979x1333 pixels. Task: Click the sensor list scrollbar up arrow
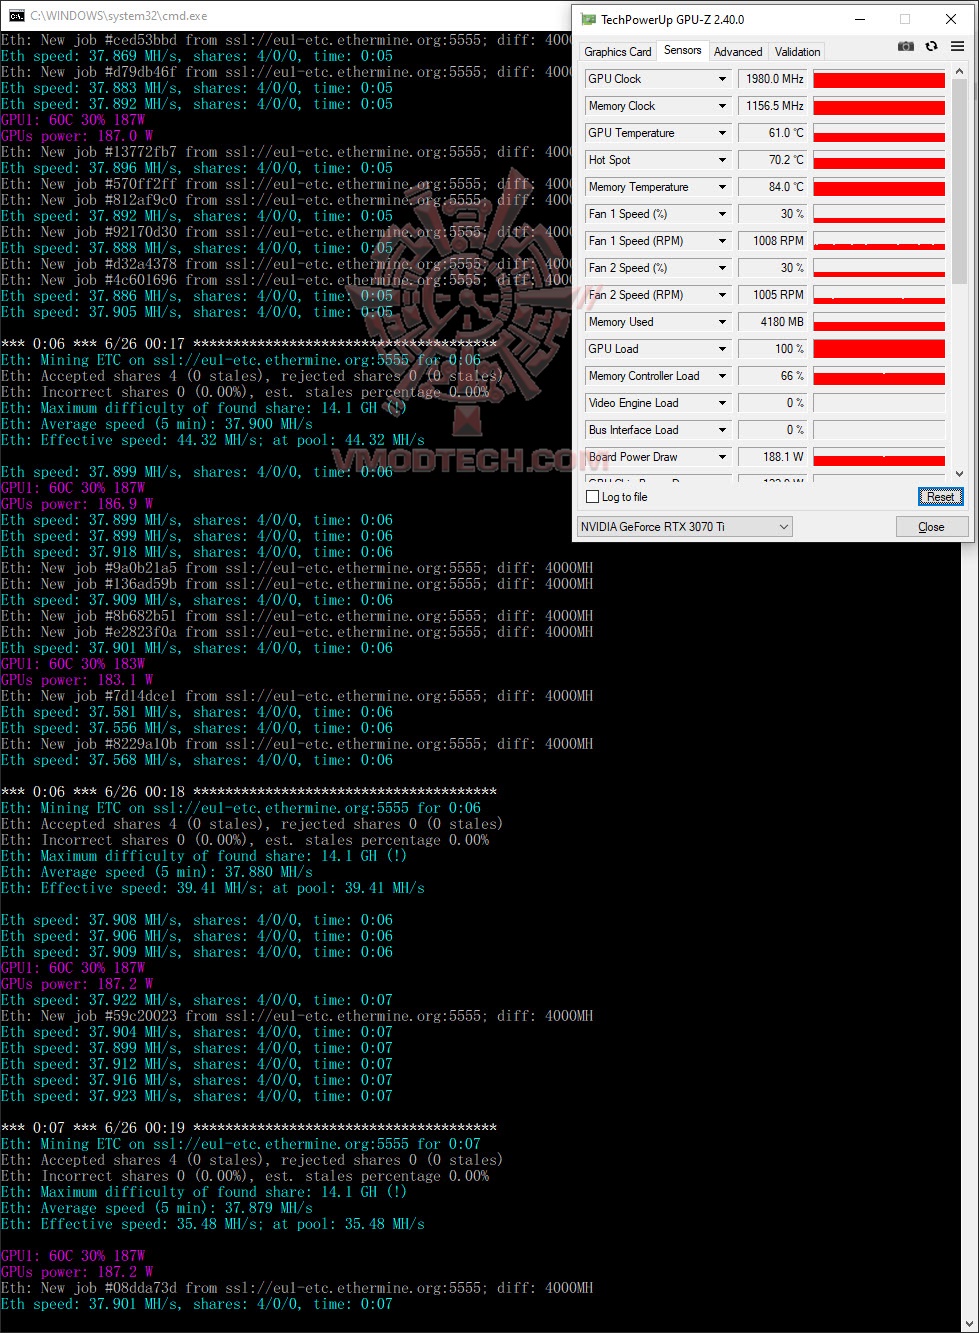(x=960, y=72)
